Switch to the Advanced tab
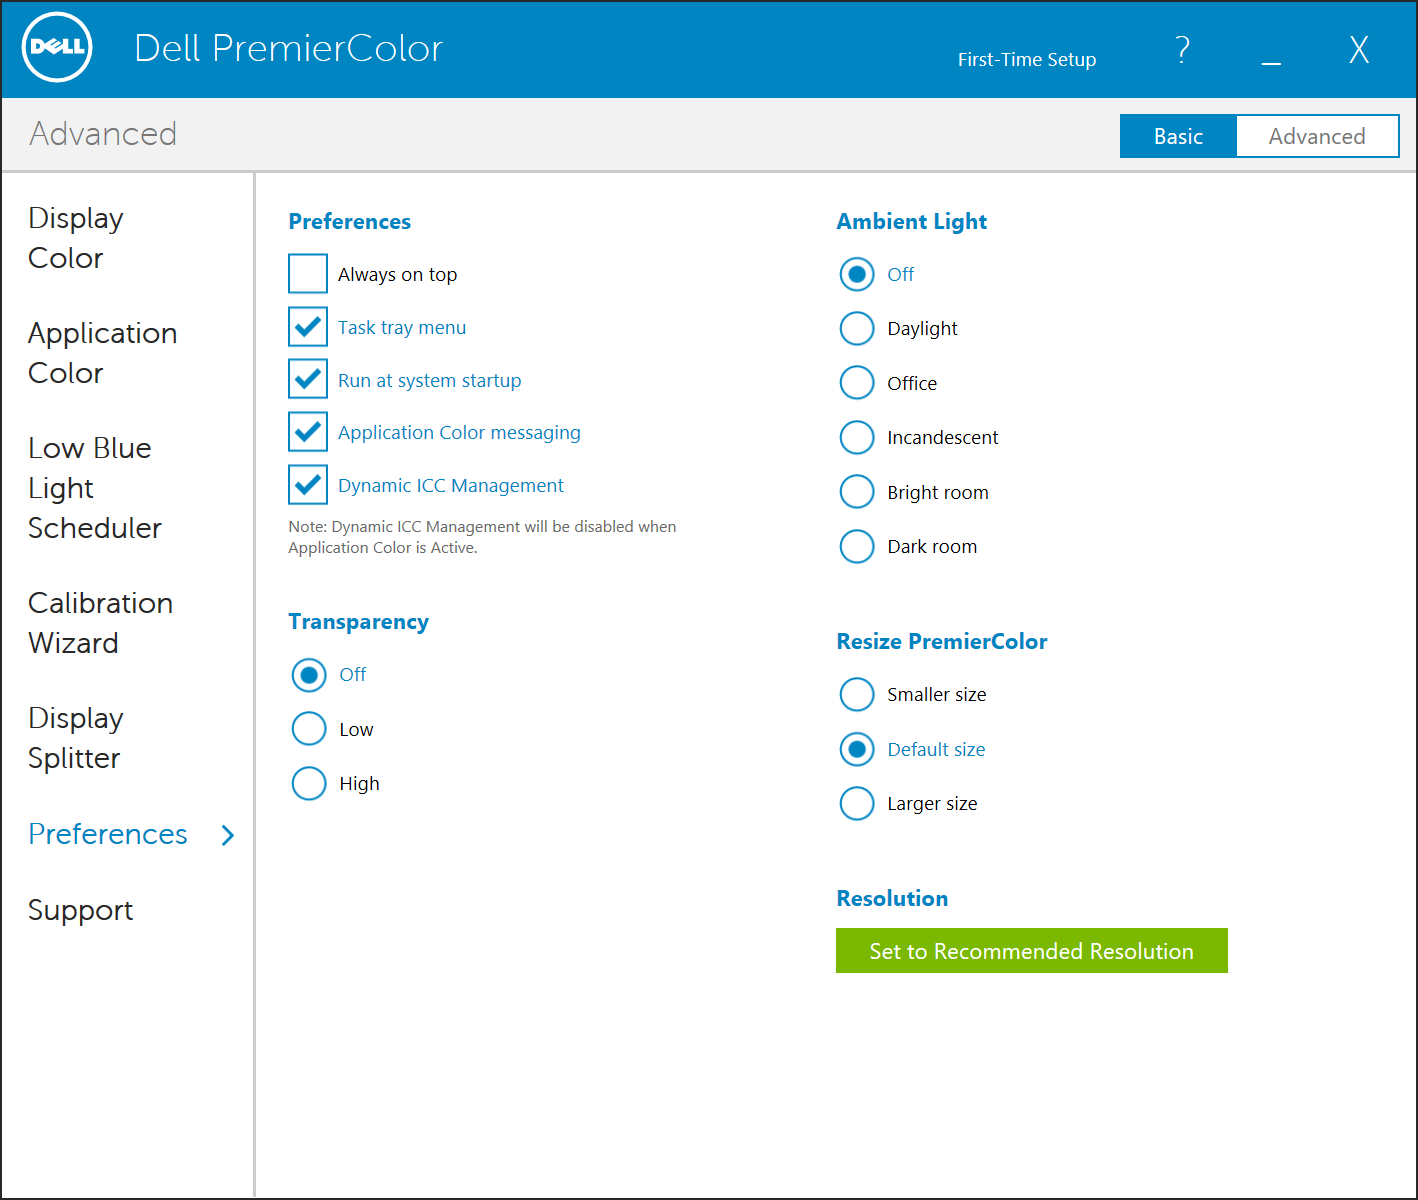This screenshot has width=1418, height=1200. (x=1317, y=136)
